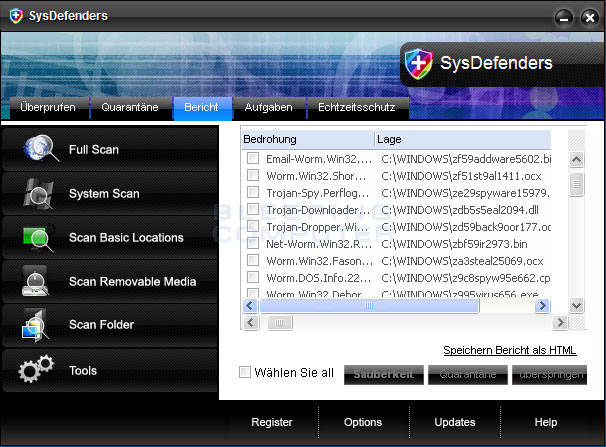Click Speichern Bericht als HTML link
Image resolution: width=606 pixels, height=447 pixels.
point(509,350)
